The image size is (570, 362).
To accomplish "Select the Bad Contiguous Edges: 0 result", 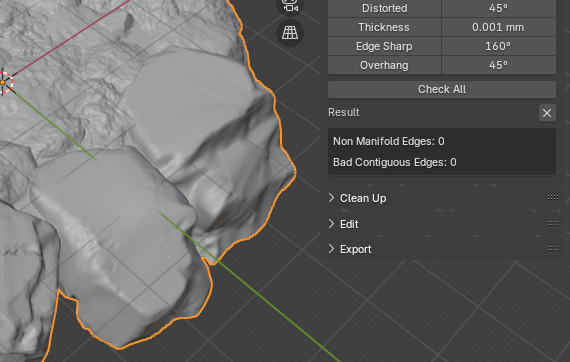I will [x=395, y=162].
